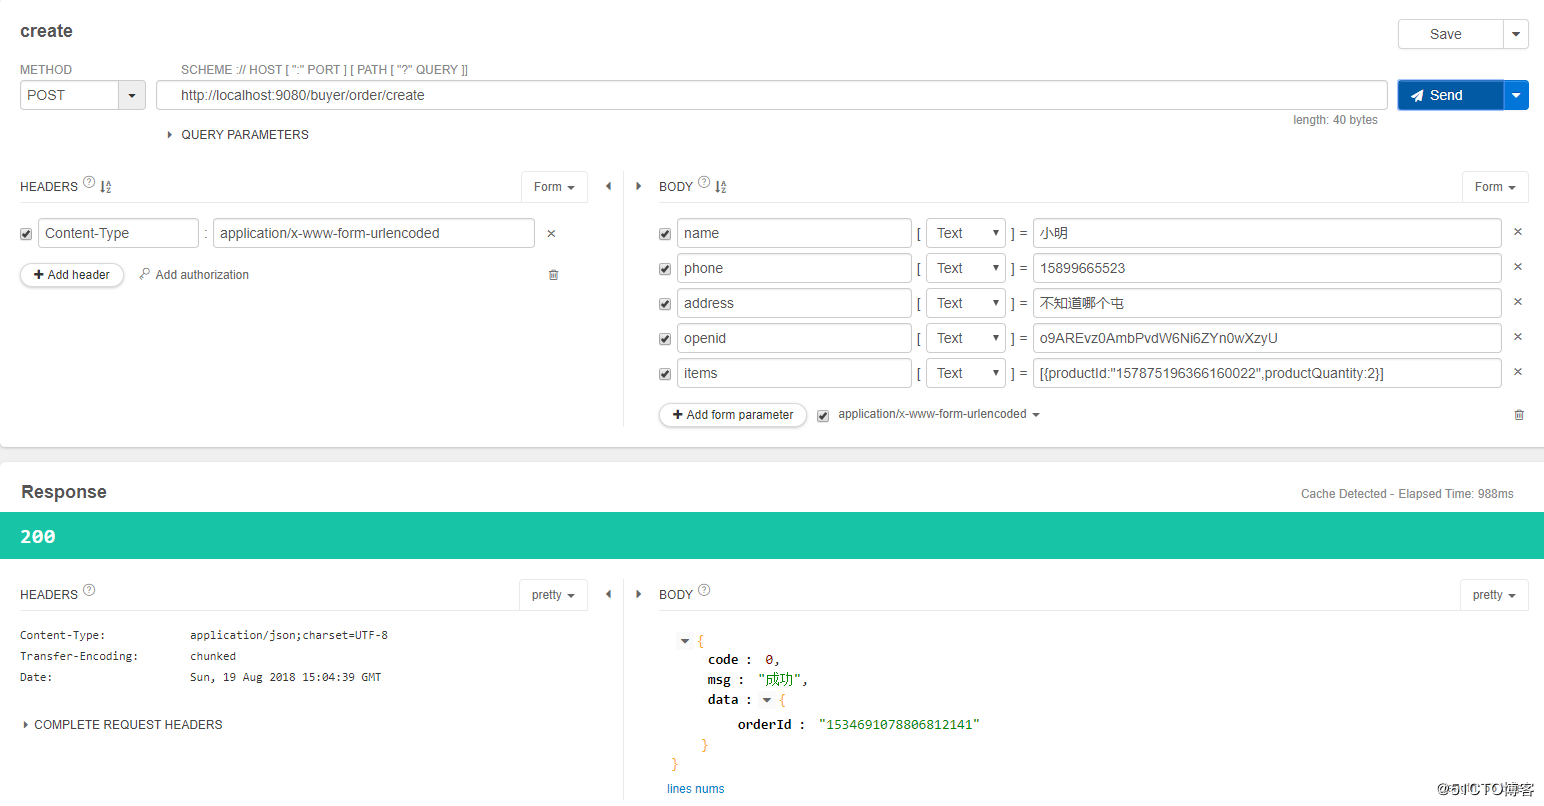Toggle the address parameter checkbox
Screen dimensions: 1544x806
tap(665, 304)
